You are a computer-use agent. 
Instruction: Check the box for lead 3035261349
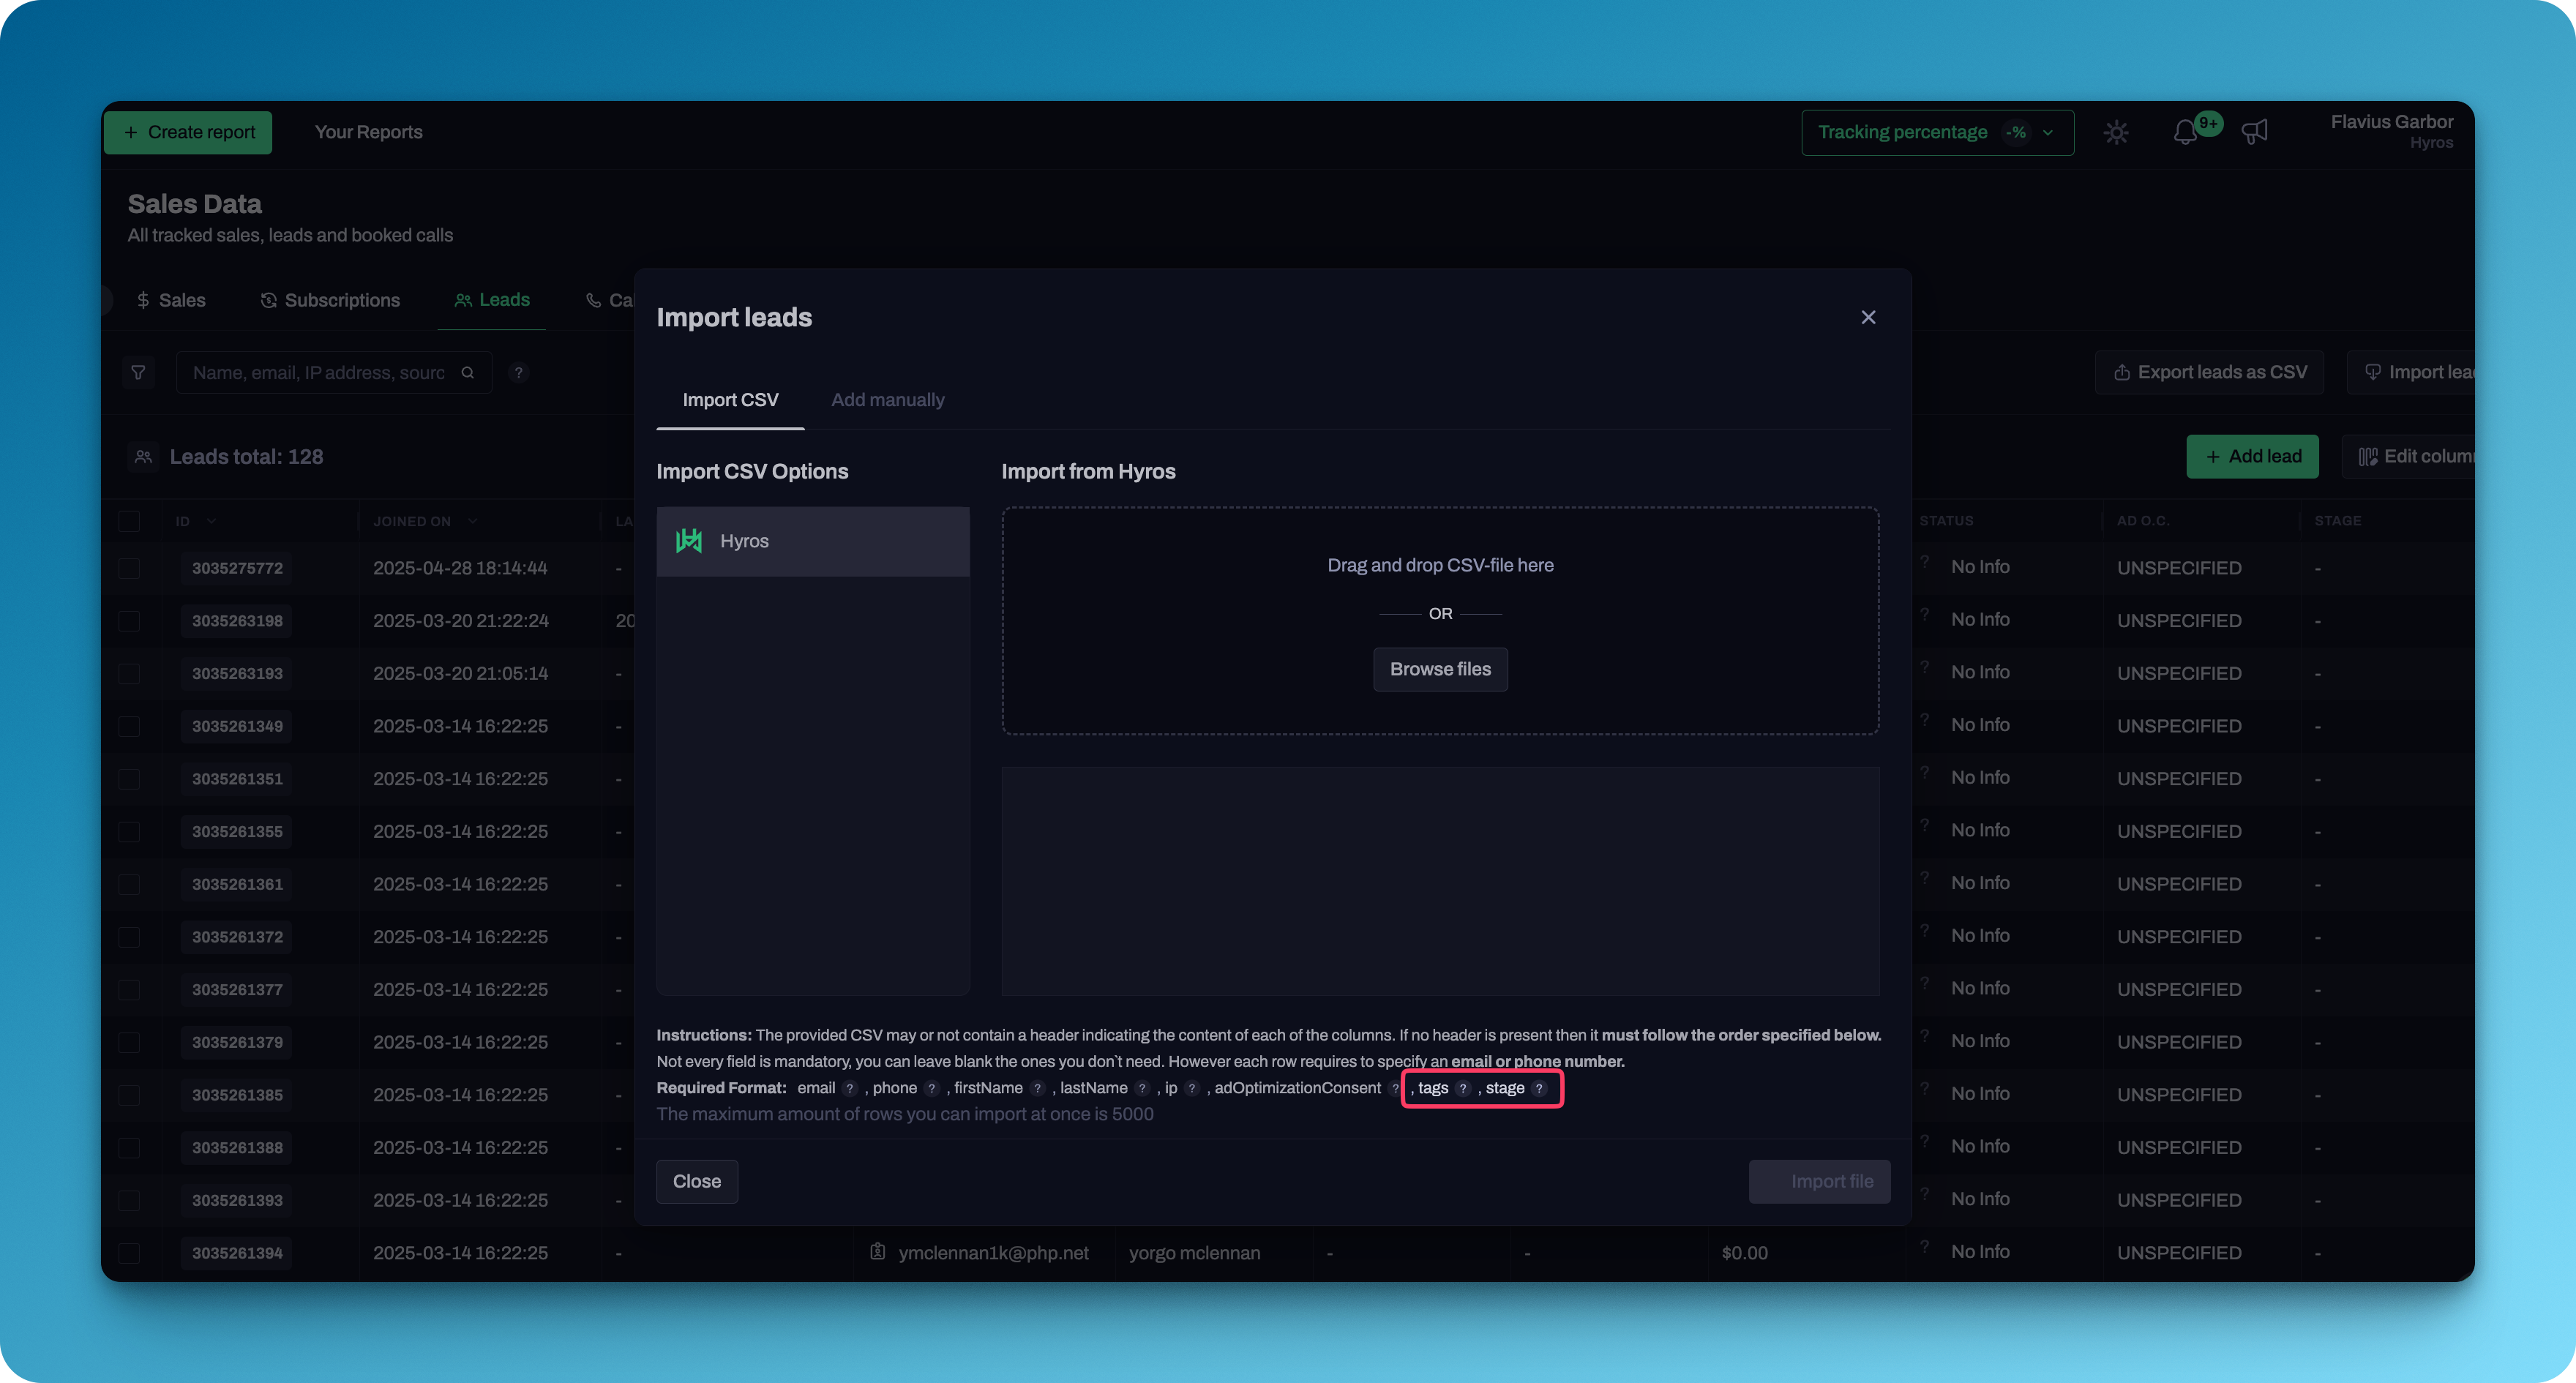(x=129, y=726)
